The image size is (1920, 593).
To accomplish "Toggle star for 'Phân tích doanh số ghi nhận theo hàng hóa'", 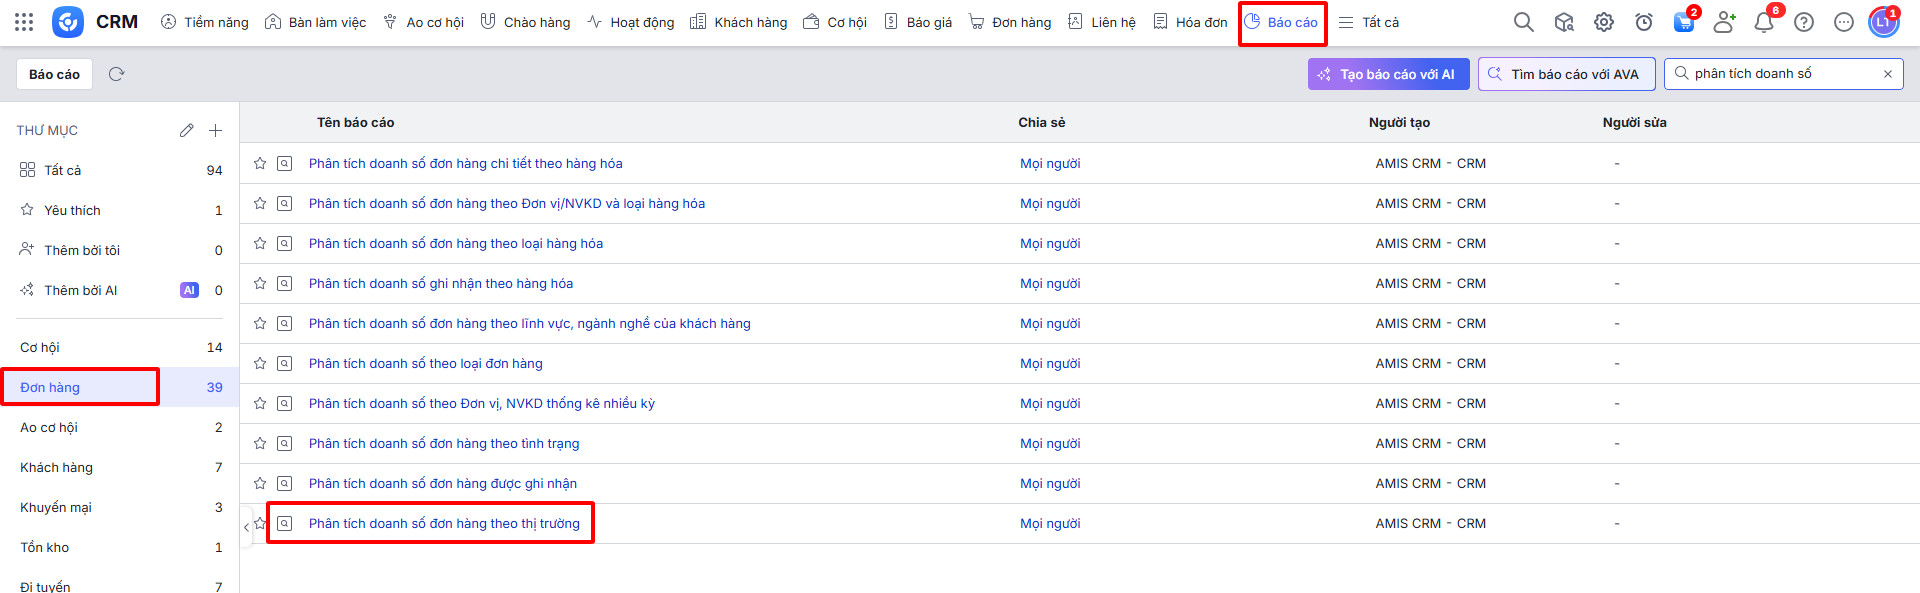I will pos(260,283).
